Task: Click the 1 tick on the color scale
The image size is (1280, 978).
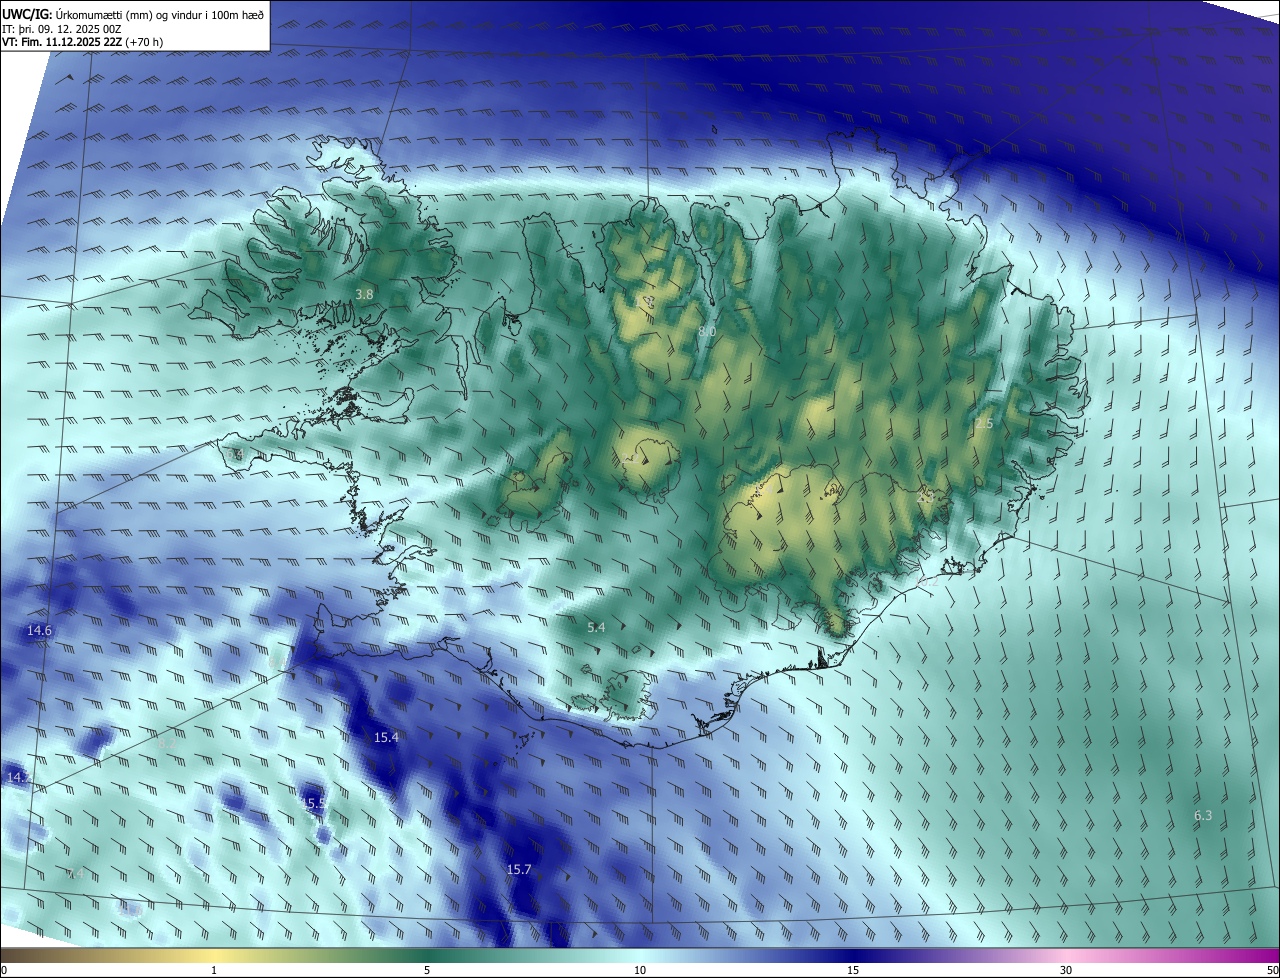Action: [214, 970]
